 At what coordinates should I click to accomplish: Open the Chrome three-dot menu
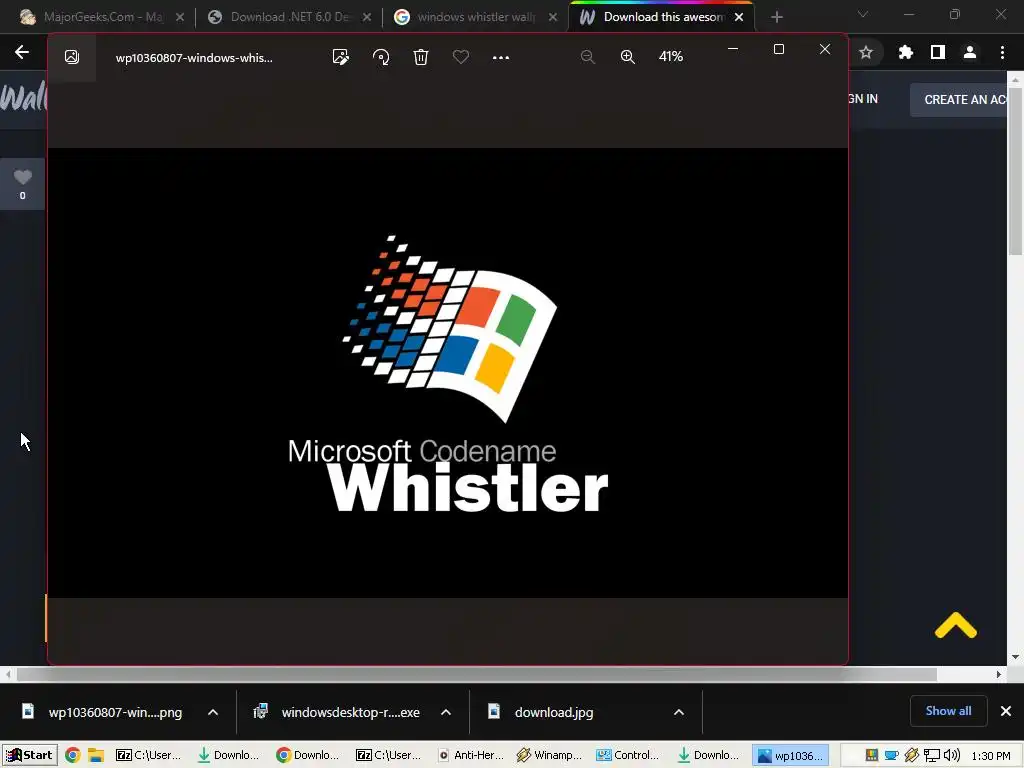point(1002,52)
